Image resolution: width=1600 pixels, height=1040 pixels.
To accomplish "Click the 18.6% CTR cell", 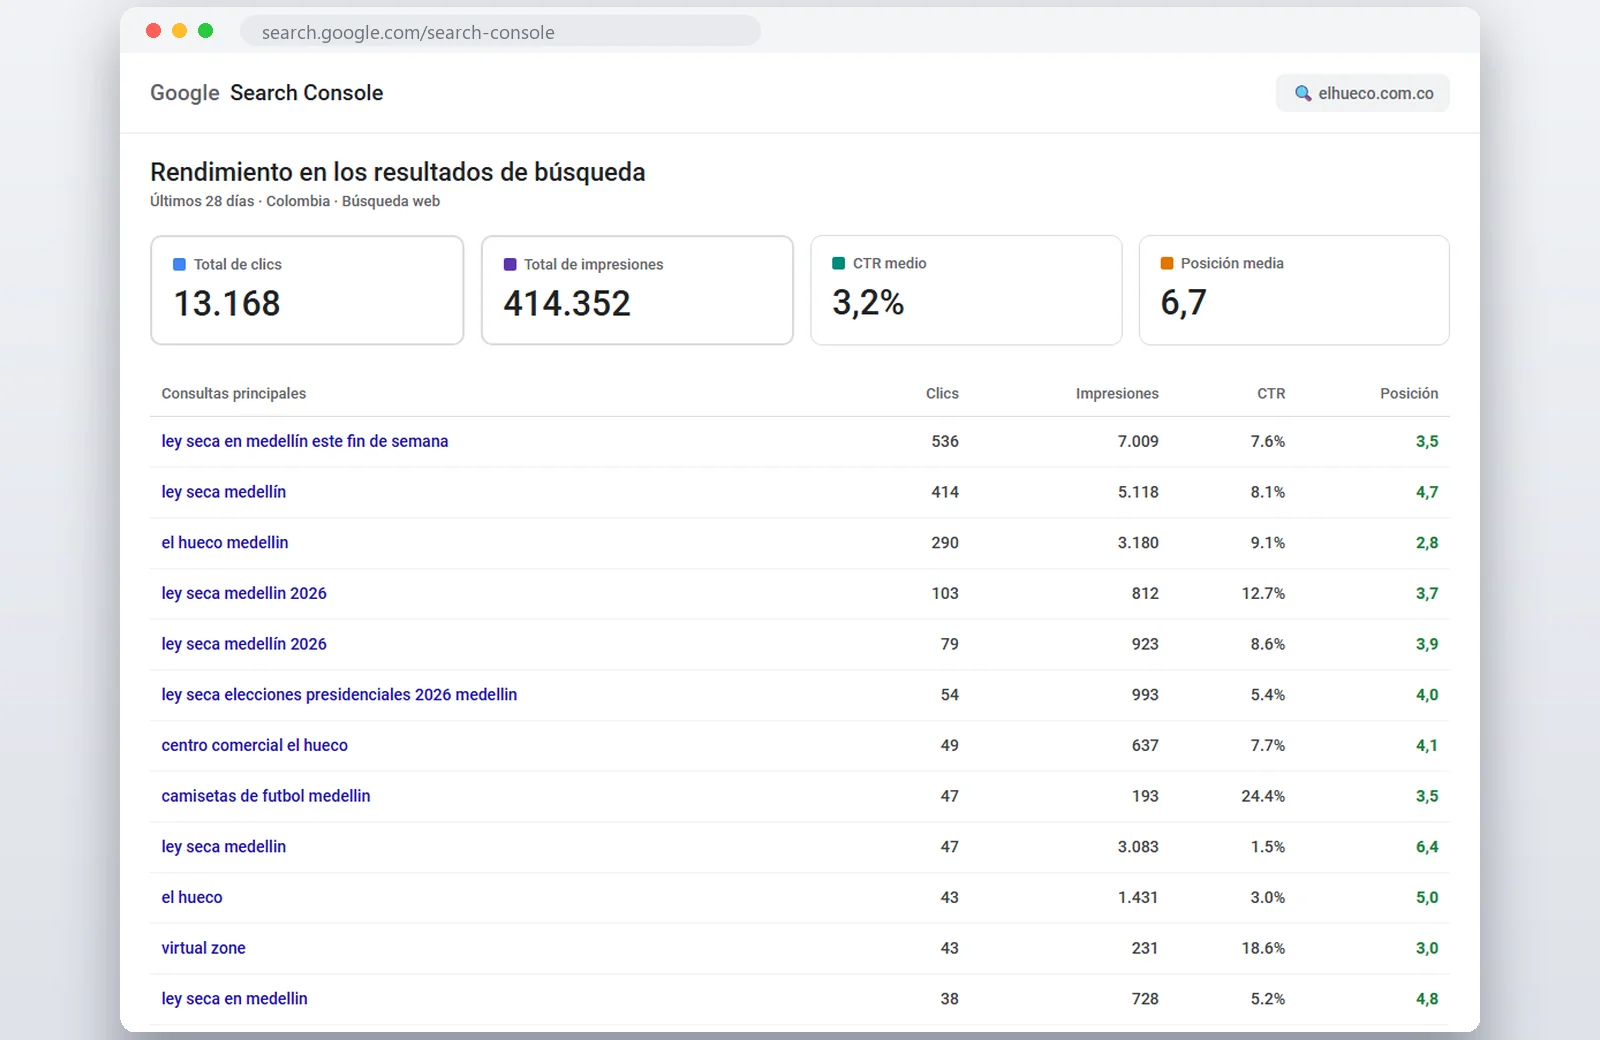I will (x=1264, y=948).
